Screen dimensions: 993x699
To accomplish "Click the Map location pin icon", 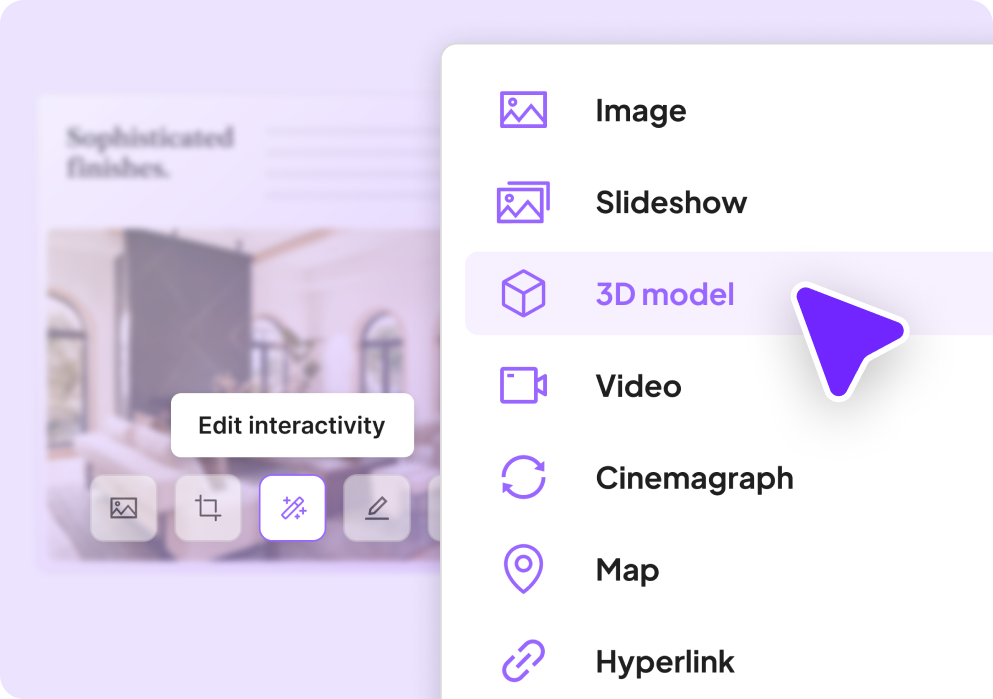I will [x=523, y=570].
